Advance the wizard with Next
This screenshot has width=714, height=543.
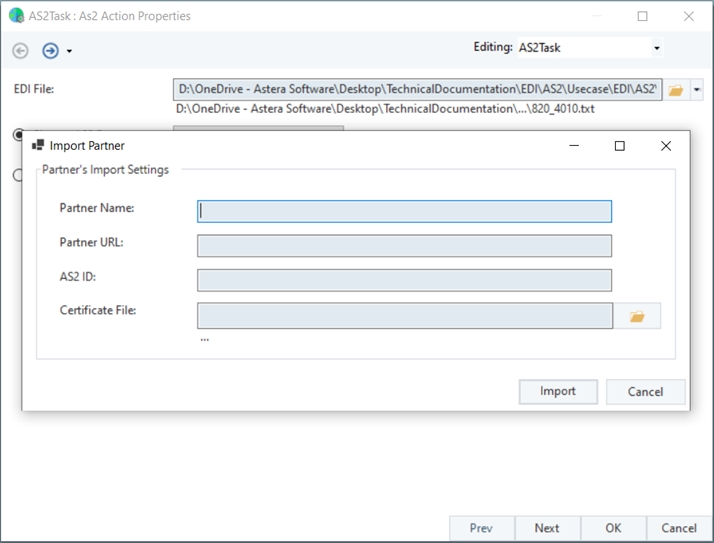(x=547, y=528)
